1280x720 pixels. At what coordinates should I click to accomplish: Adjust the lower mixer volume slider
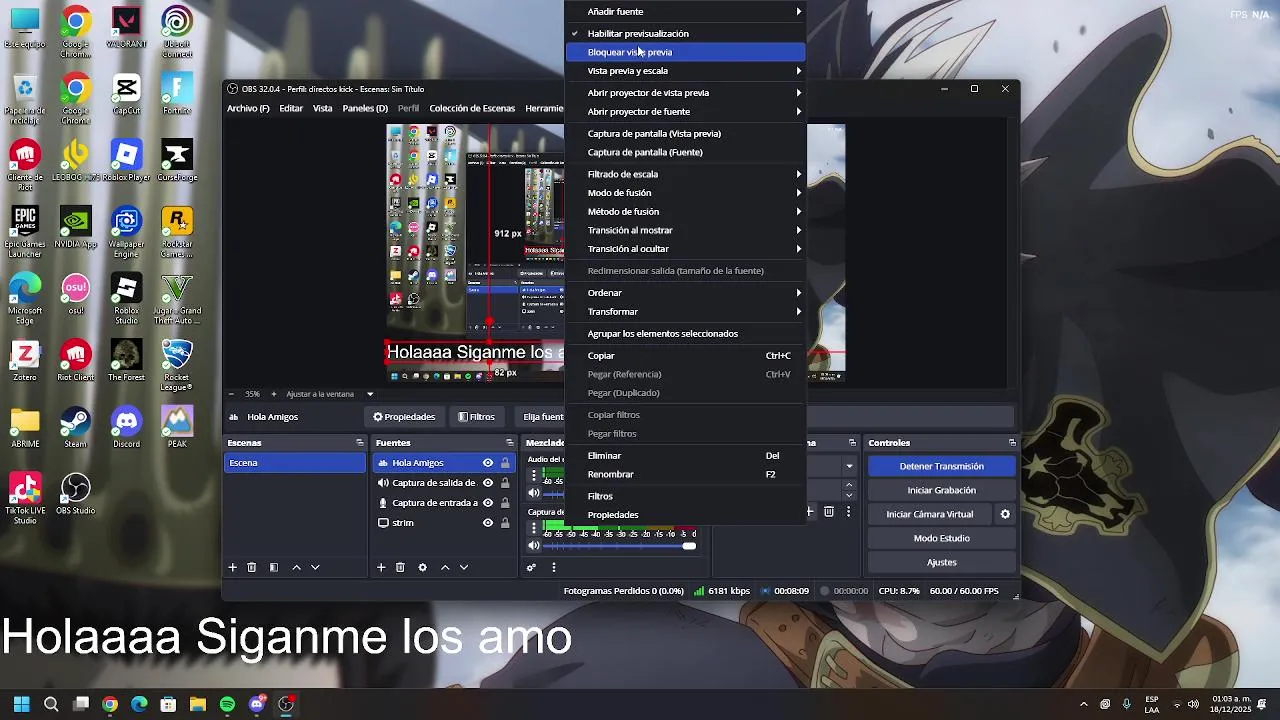point(619,546)
